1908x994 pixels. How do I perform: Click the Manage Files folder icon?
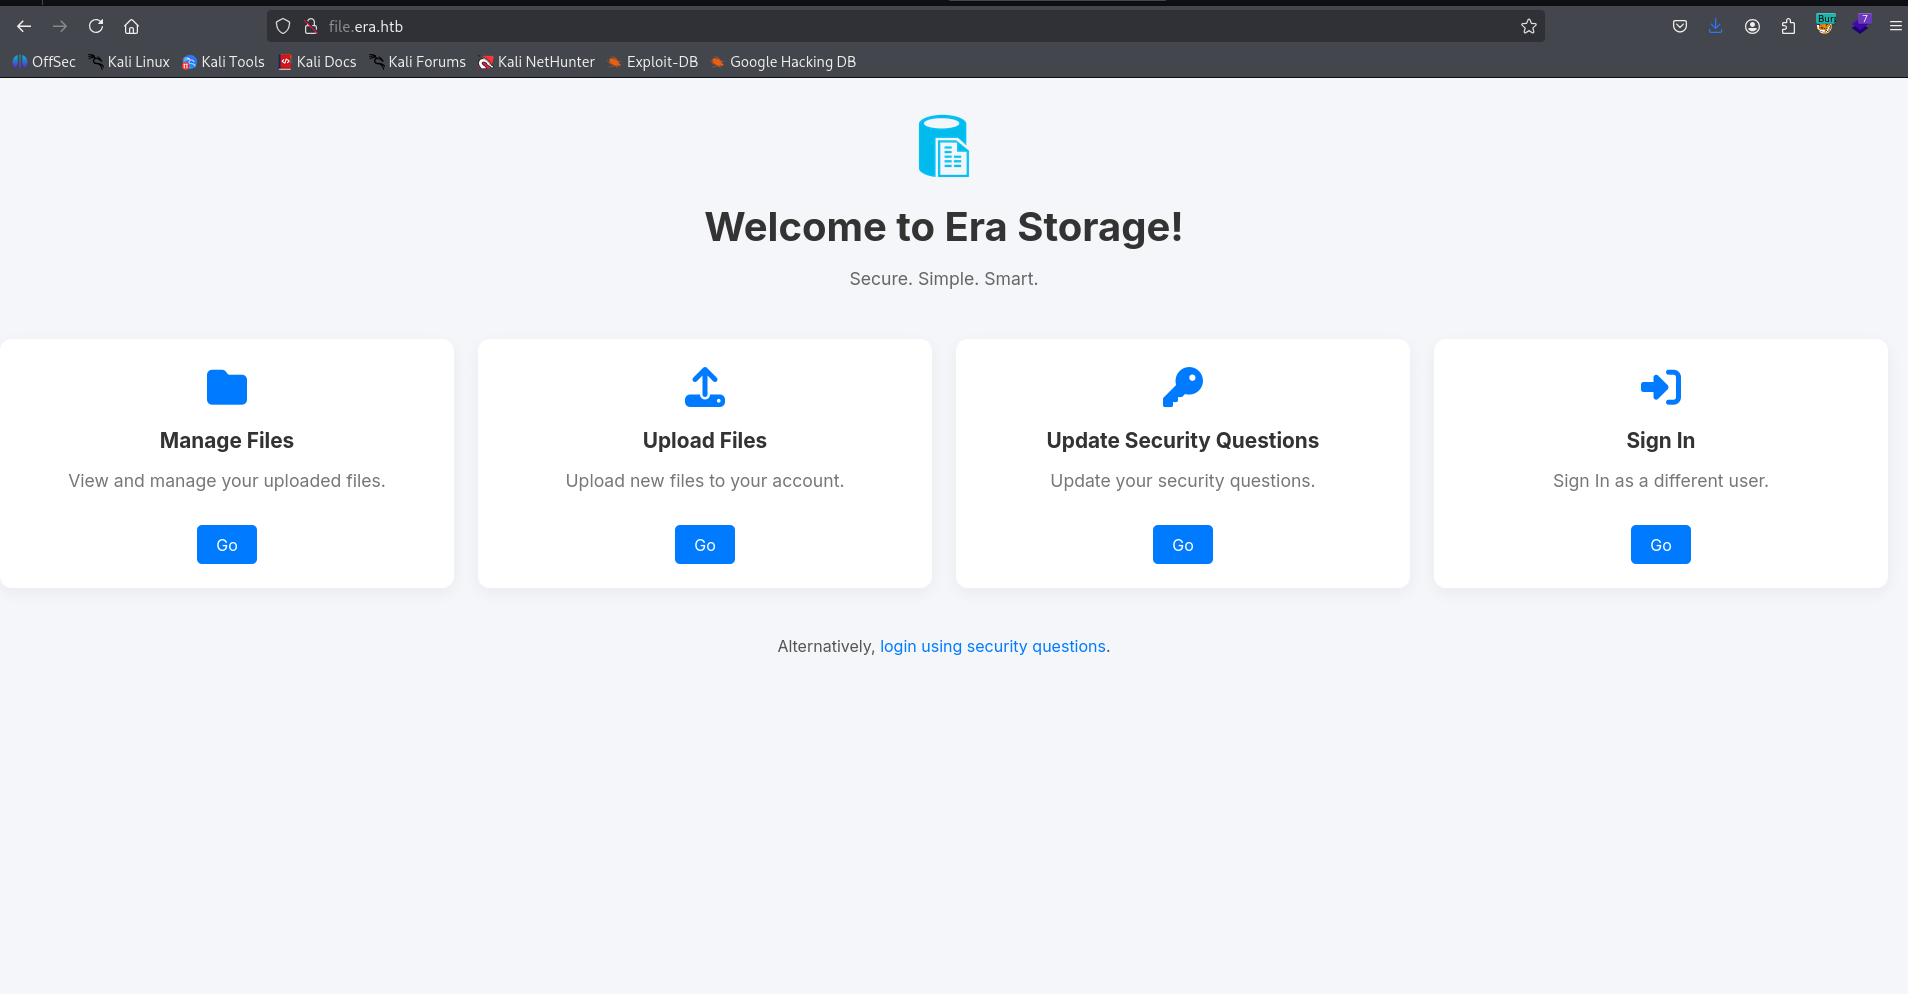pos(227,387)
